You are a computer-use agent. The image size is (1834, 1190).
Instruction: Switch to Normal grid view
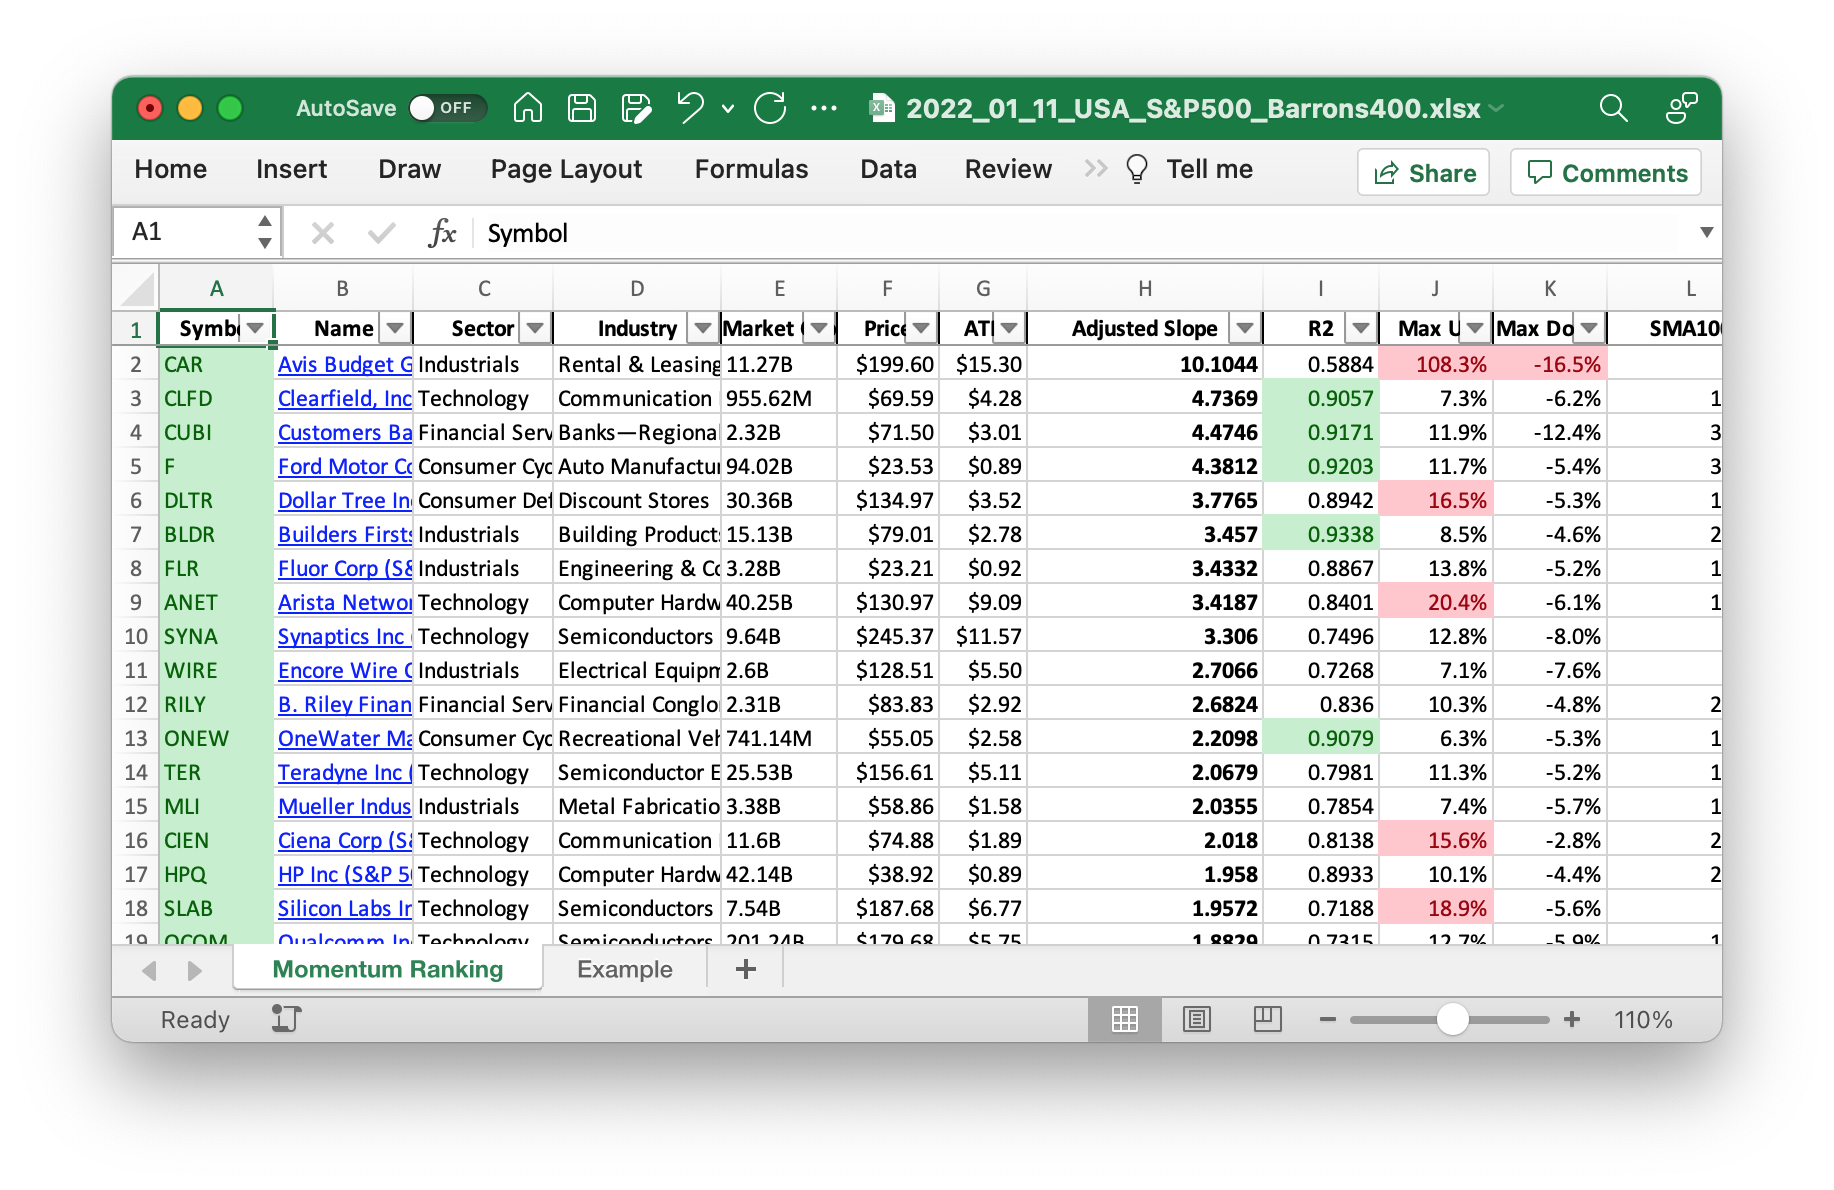[1125, 1019]
